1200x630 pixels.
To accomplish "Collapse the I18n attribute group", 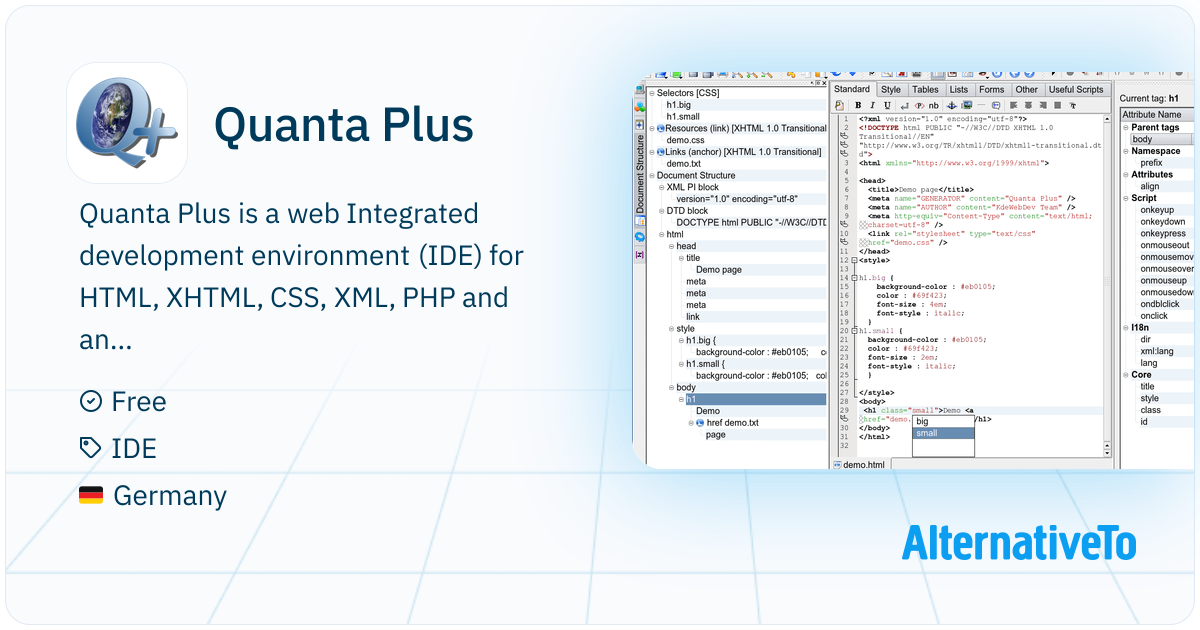I will pyautogui.click(x=1126, y=328).
